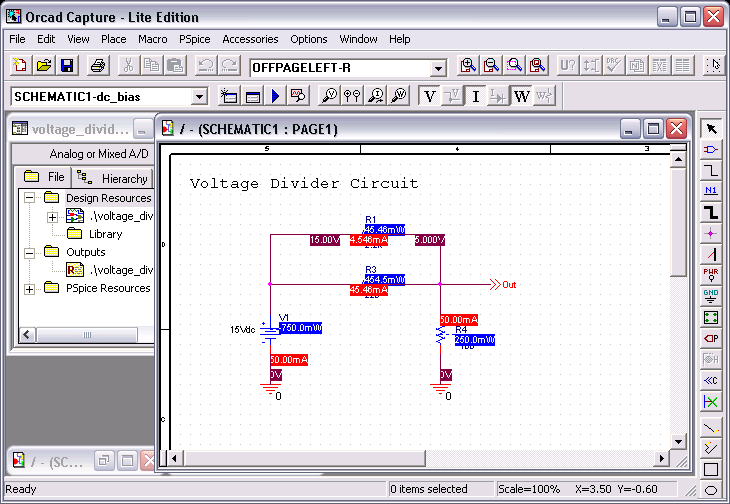Create a new simulation profile icon
730x504 pixels.
point(229,96)
